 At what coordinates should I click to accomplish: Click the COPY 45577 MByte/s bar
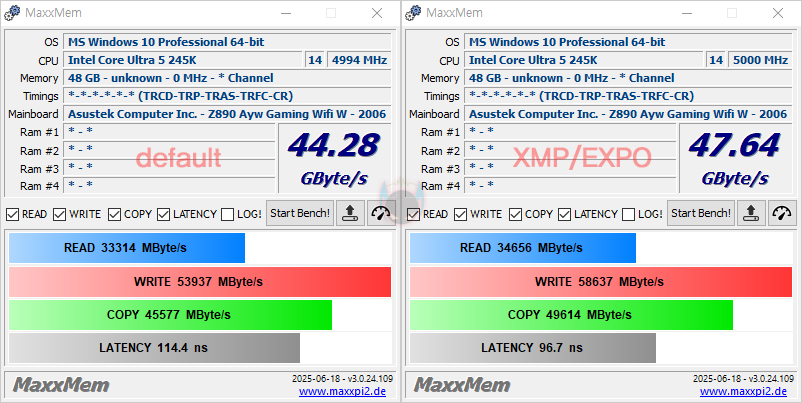170,315
